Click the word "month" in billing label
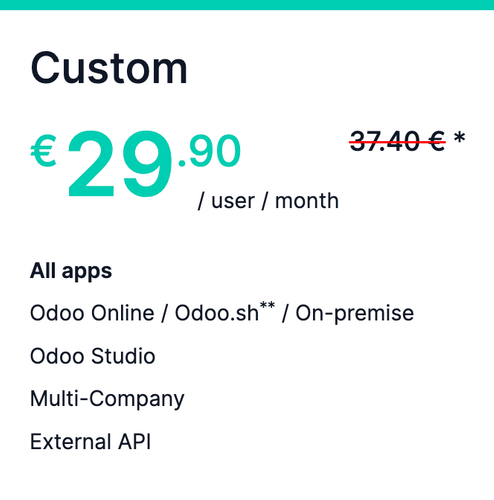Viewport: 494px width, 500px height. [x=307, y=201]
